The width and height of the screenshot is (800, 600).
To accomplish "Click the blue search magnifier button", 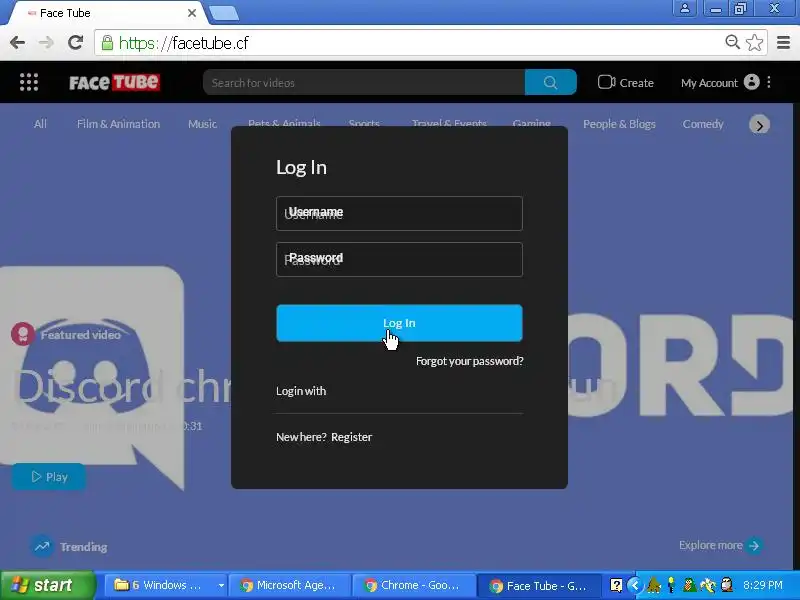I will click(x=551, y=82).
